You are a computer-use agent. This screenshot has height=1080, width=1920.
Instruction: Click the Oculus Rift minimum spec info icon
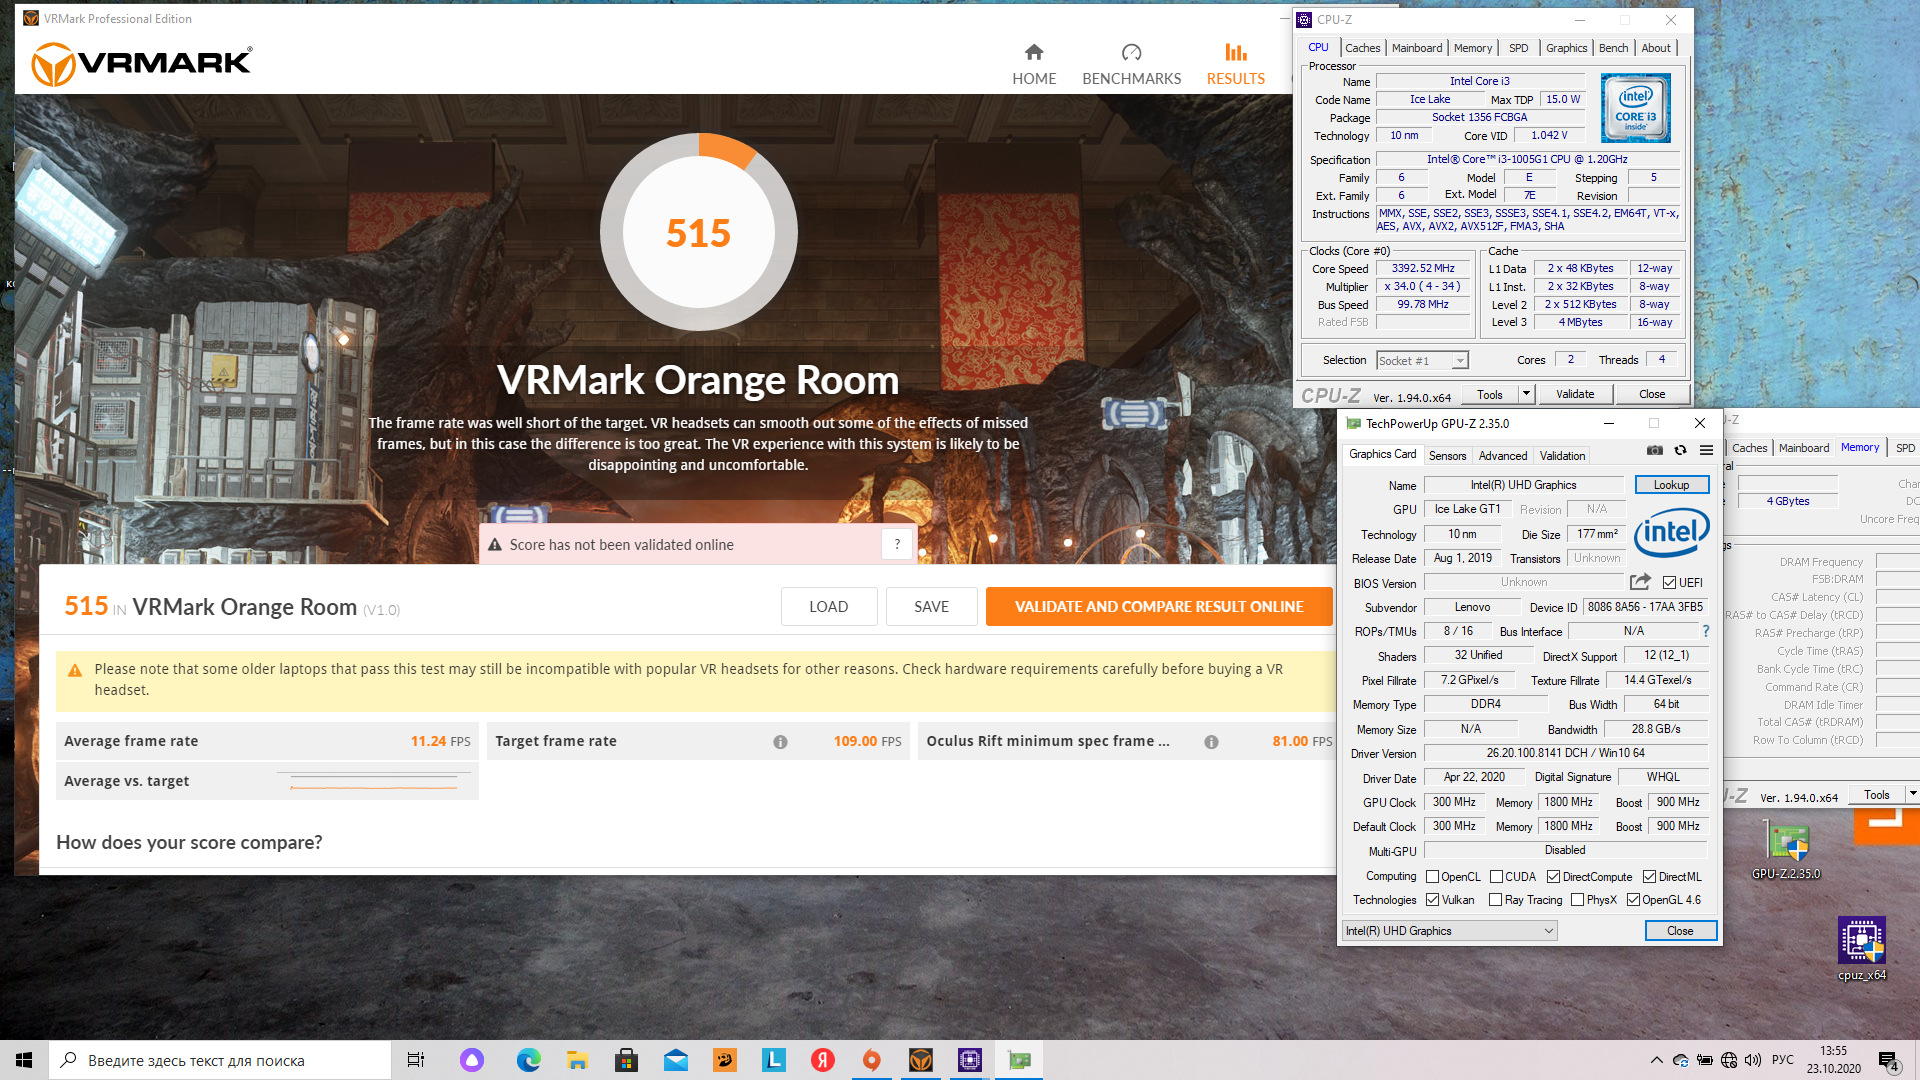[1211, 742]
